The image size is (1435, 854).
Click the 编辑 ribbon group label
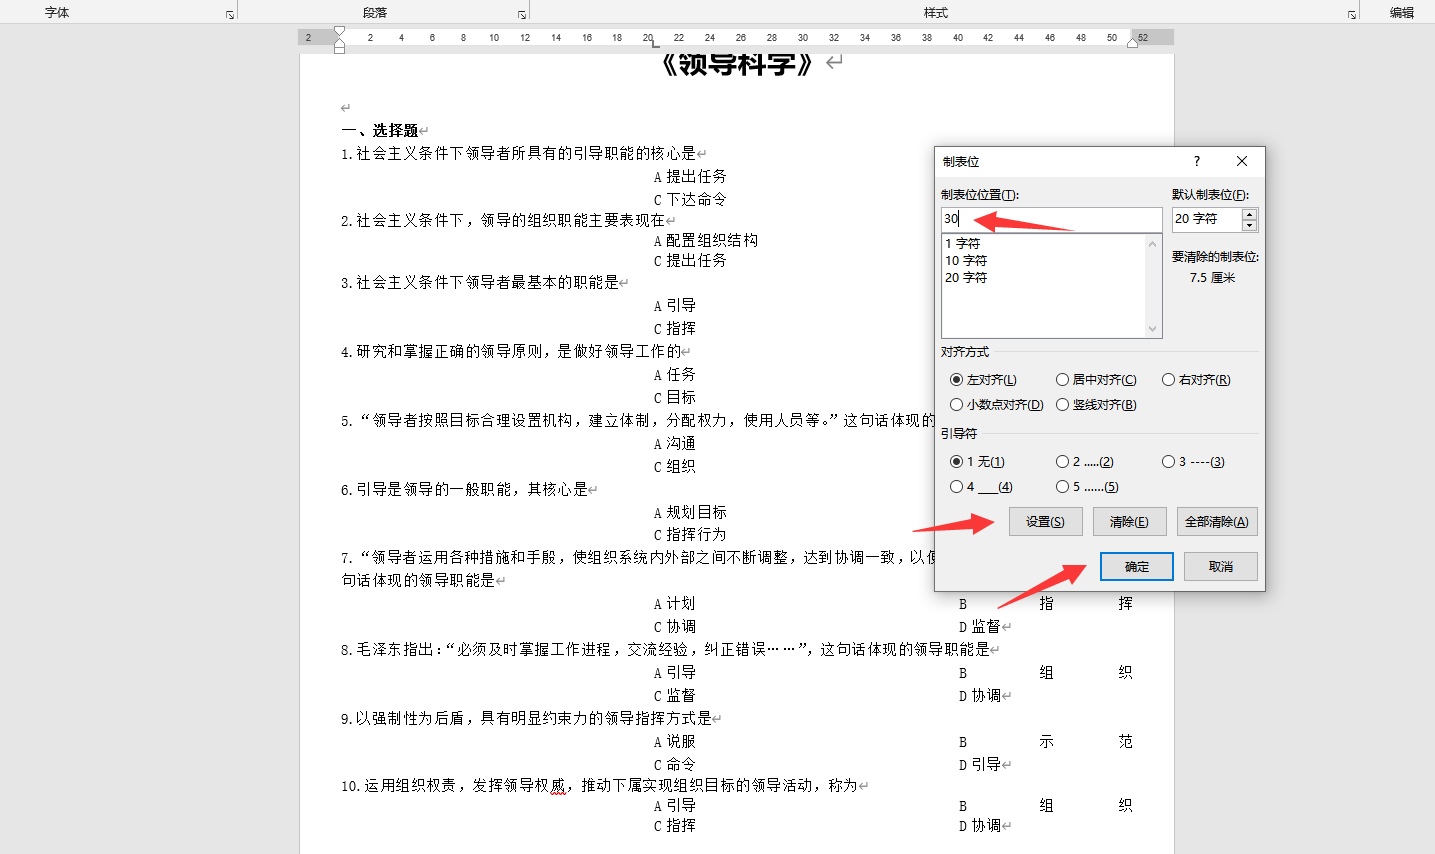pyautogui.click(x=1402, y=13)
